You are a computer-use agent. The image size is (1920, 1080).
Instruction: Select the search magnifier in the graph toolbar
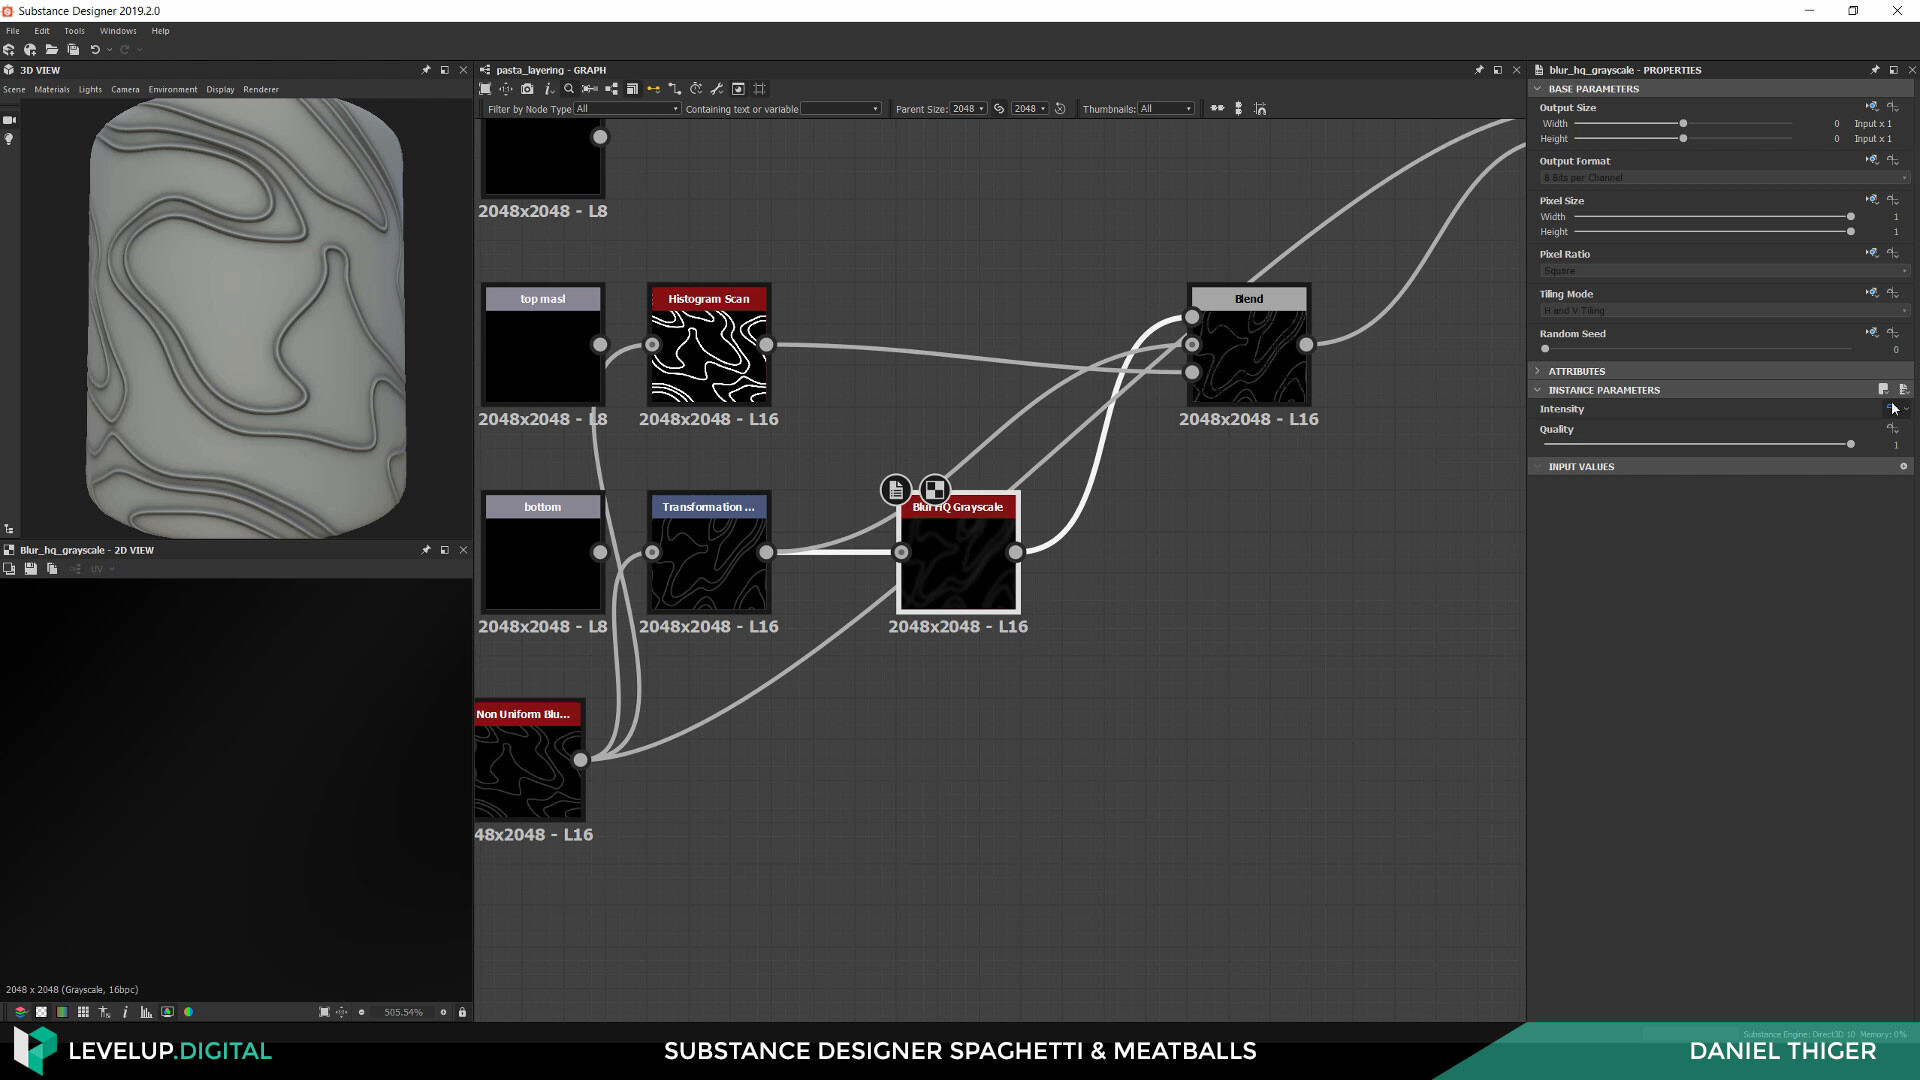coord(569,89)
